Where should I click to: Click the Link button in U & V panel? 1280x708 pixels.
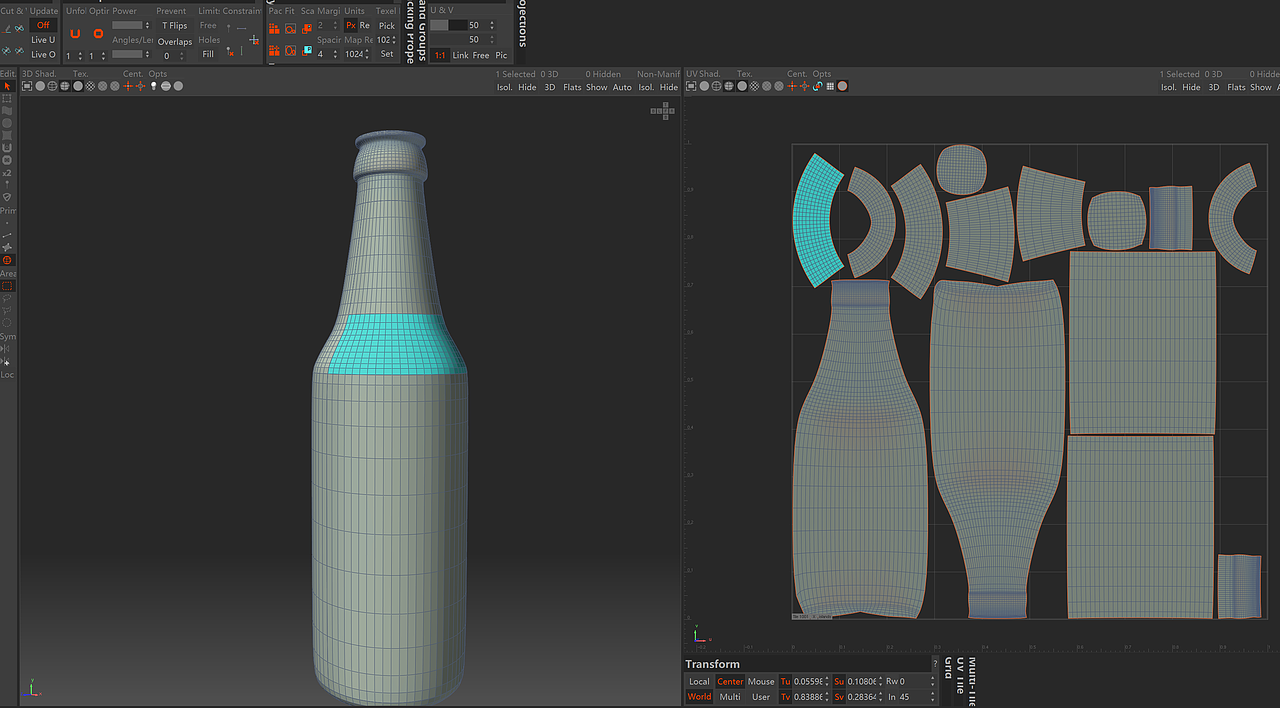460,55
